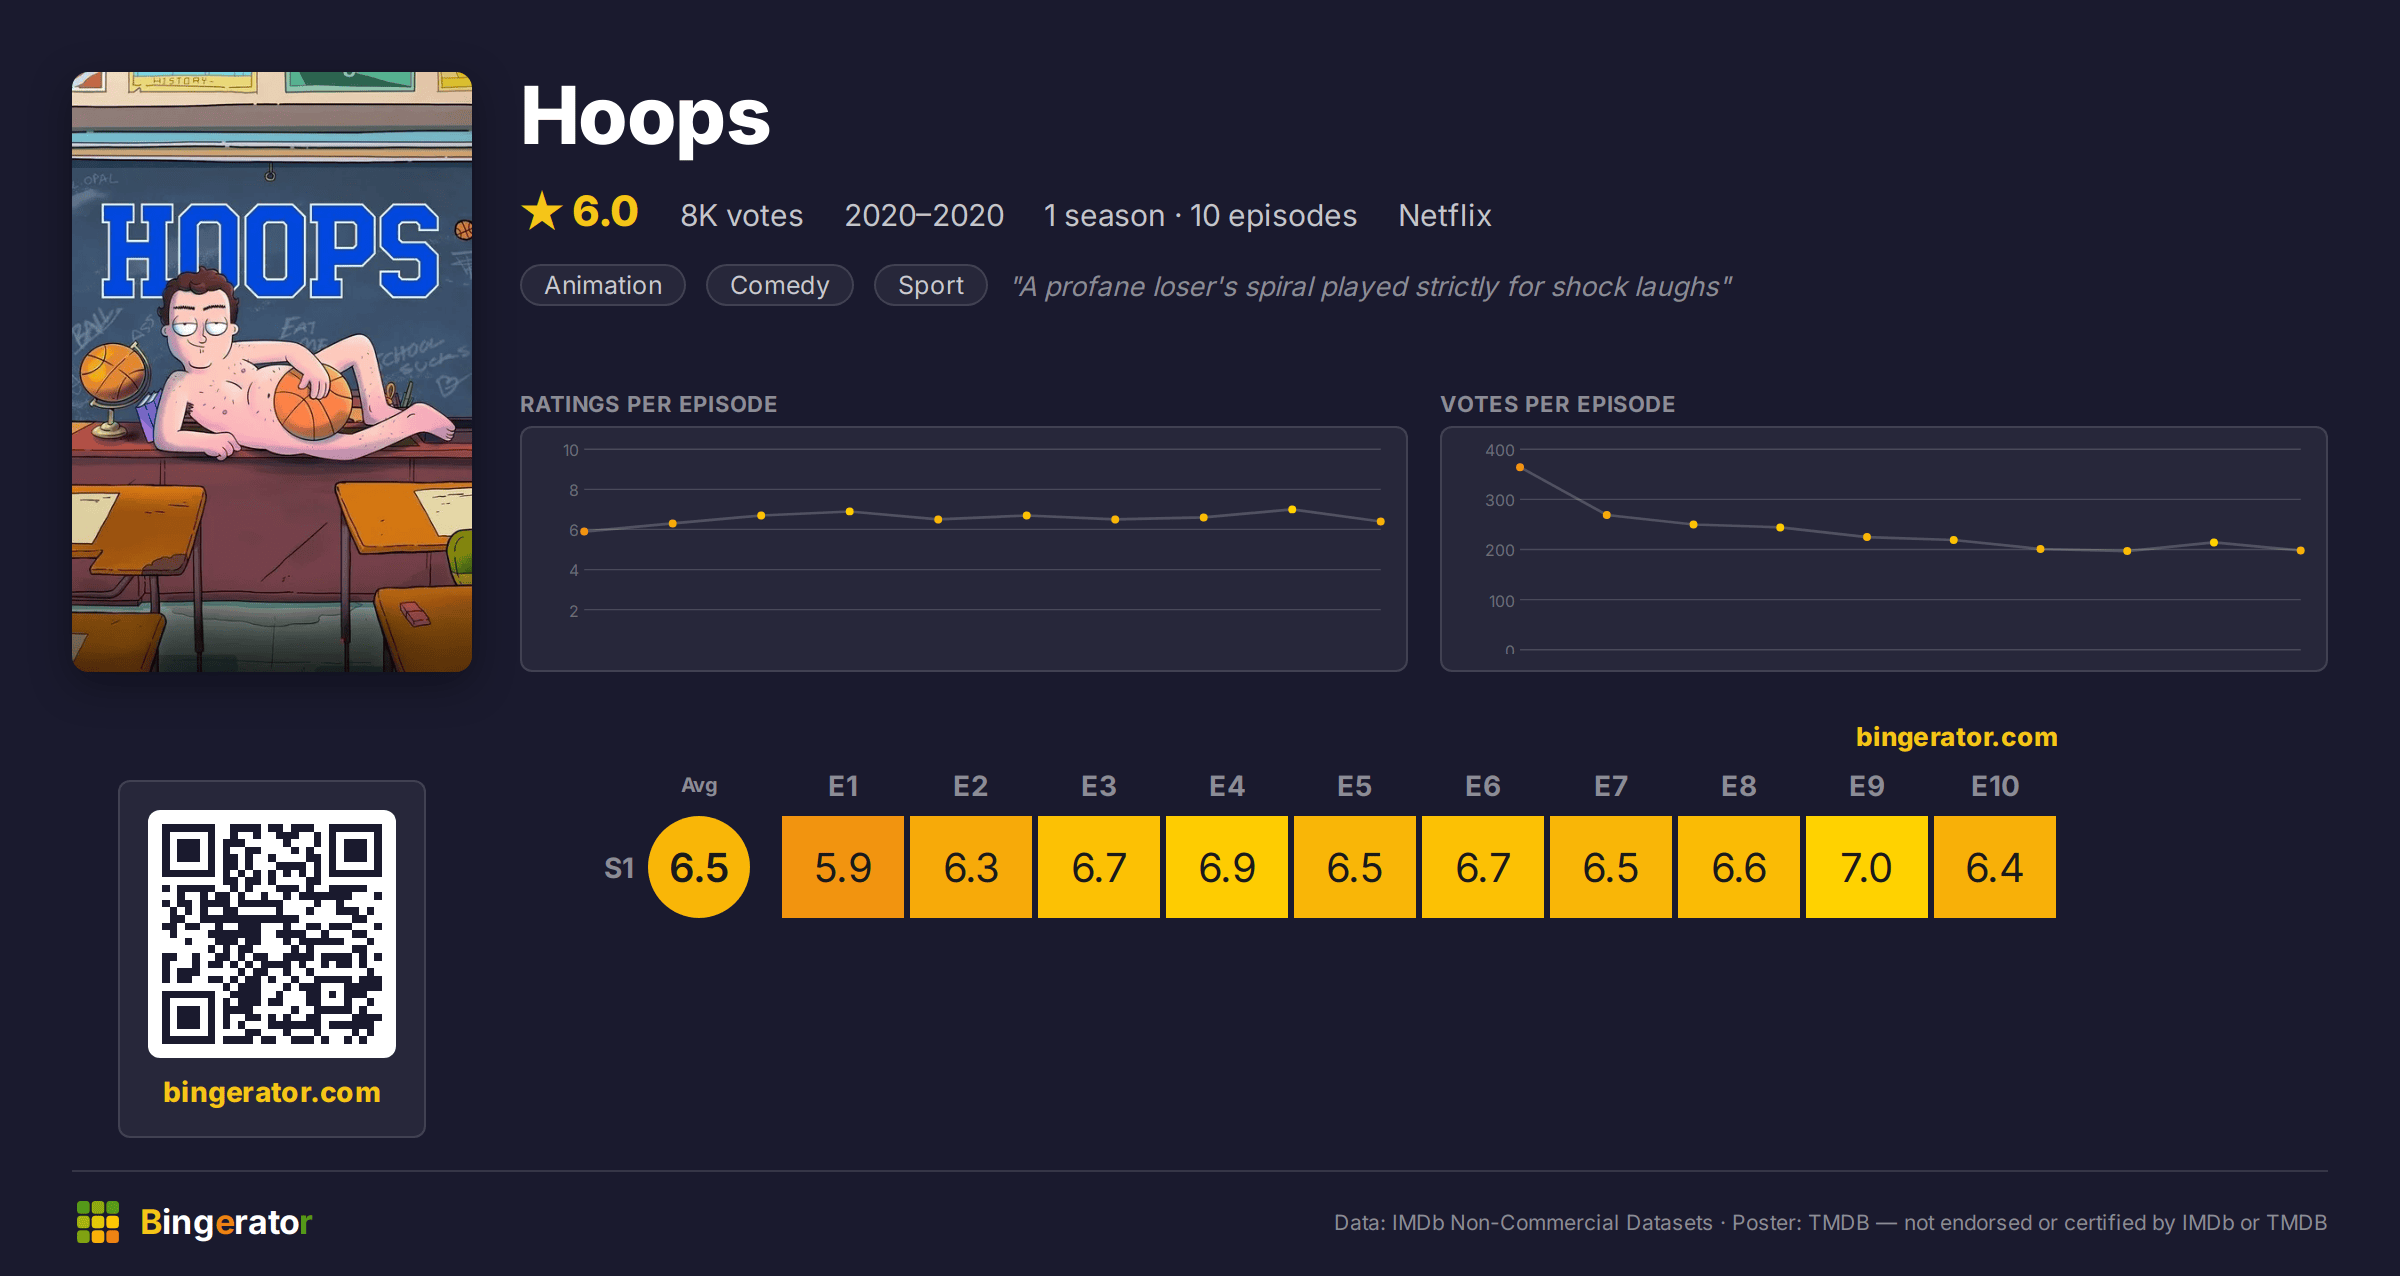Click first data point in votes chart
This screenshot has width=2400, height=1276.
click(1520, 467)
